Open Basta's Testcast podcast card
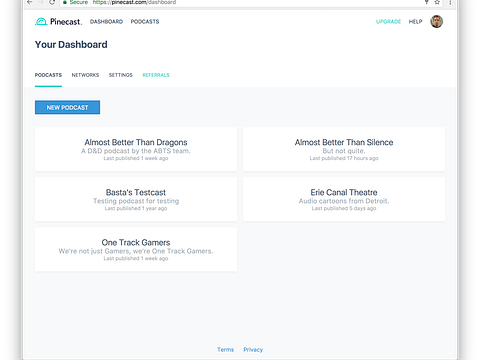The height and width of the screenshot is (360, 480). point(136,199)
